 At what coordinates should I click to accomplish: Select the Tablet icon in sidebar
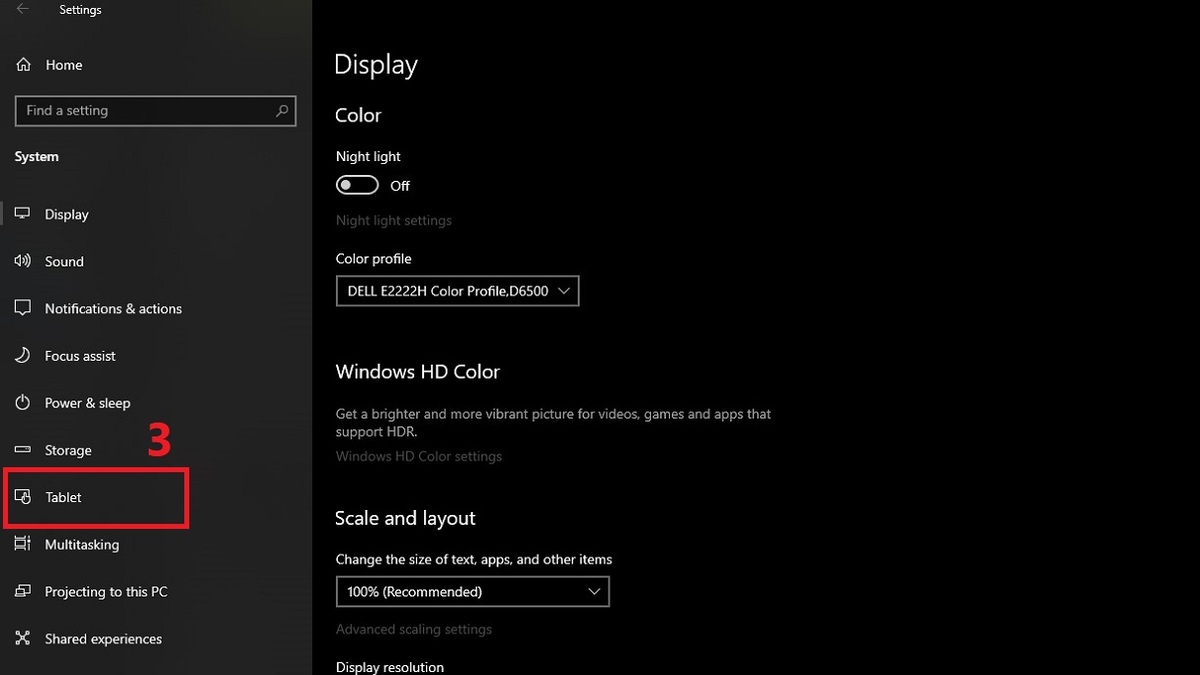coord(22,497)
